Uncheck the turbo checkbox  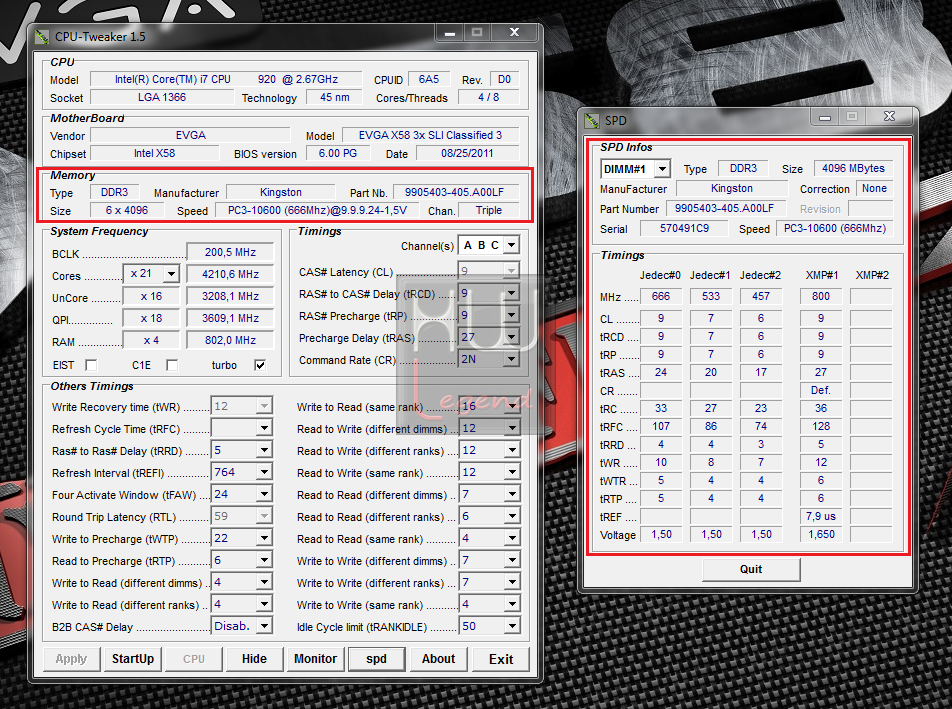click(260, 365)
